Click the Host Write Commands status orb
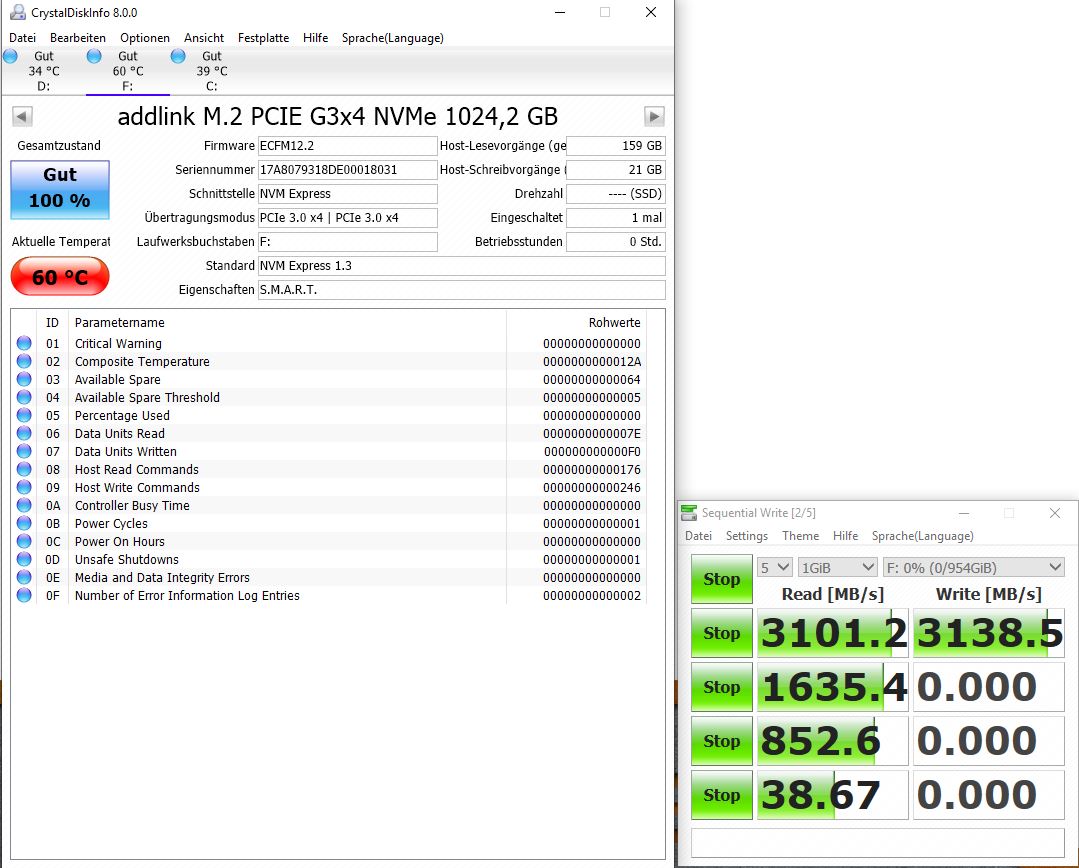Image resolution: width=1079 pixels, height=868 pixels. [x=24, y=487]
